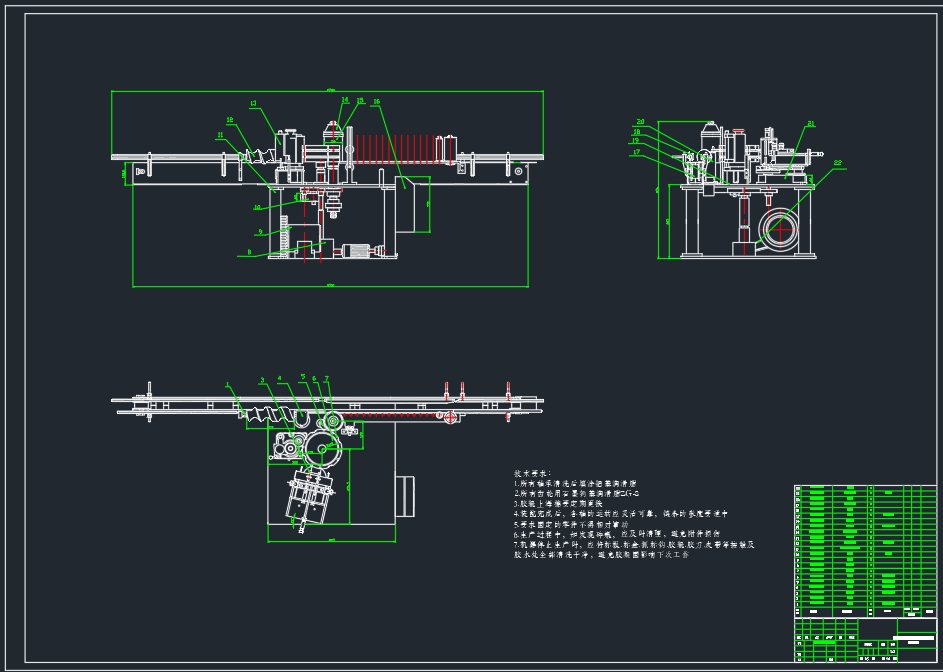Click technical requirement line 6 text
Image resolution: width=943 pixels, height=672 pixels.
click(617, 534)
